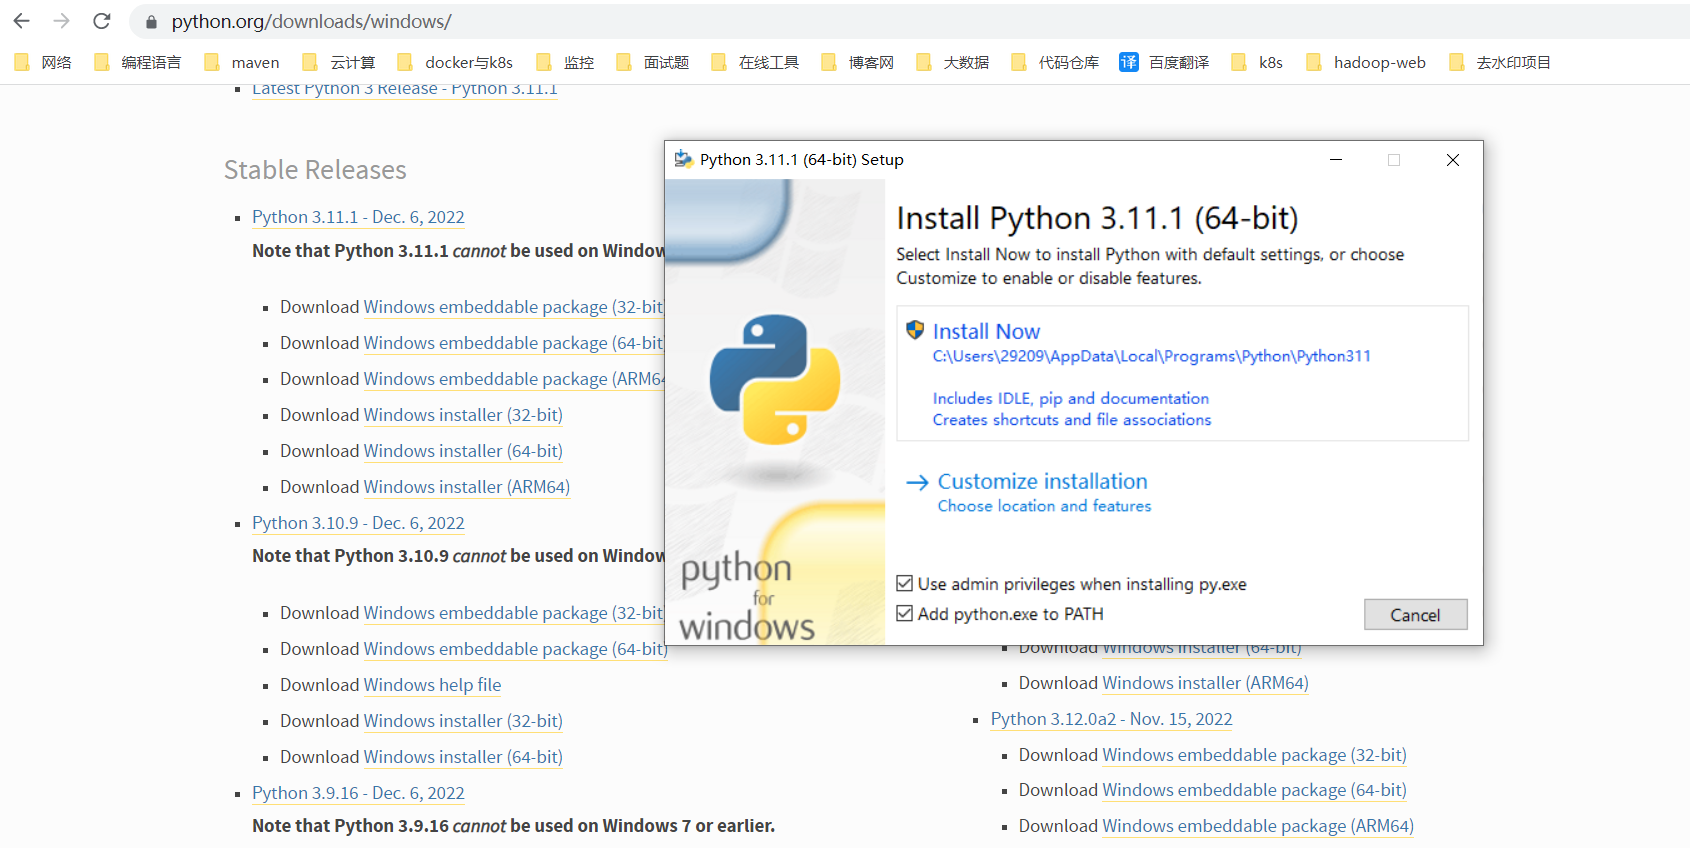The width and height of the screenshot is (1690, 848).
Task: Click the UAC shield icon beside Install Now
Action: [915, 330]
